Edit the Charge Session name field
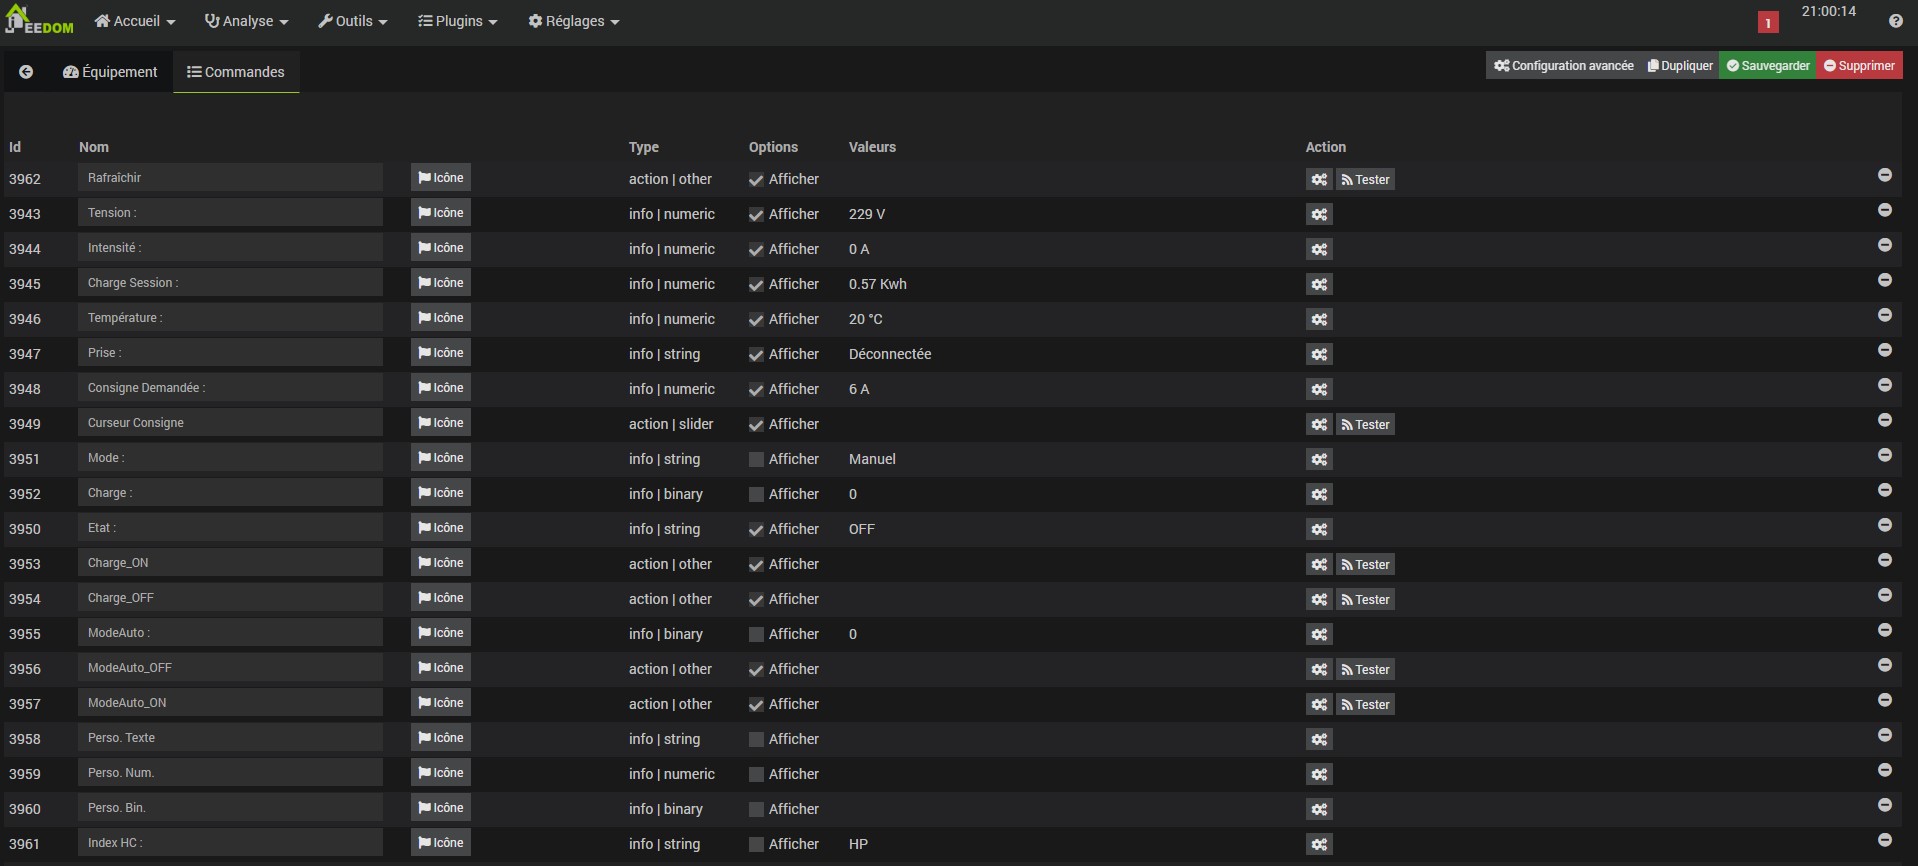 click(x=231, y=283)
